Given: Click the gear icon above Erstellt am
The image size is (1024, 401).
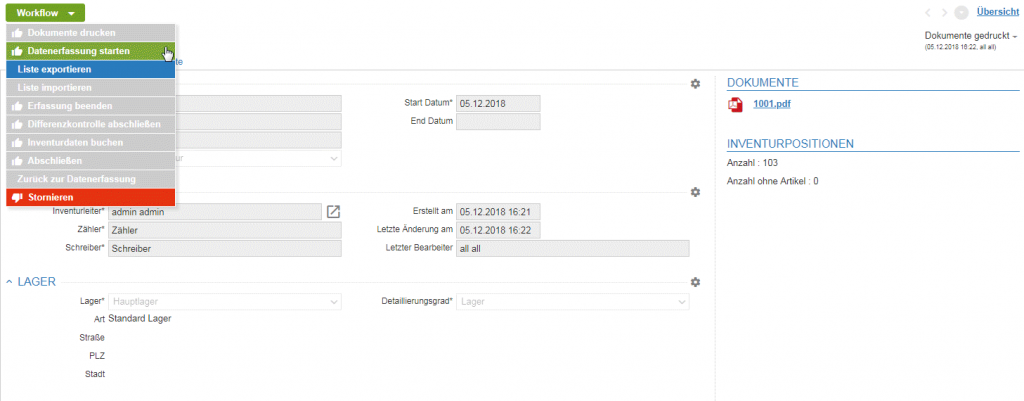Looking at the screenshot, I should pos(696,192).
